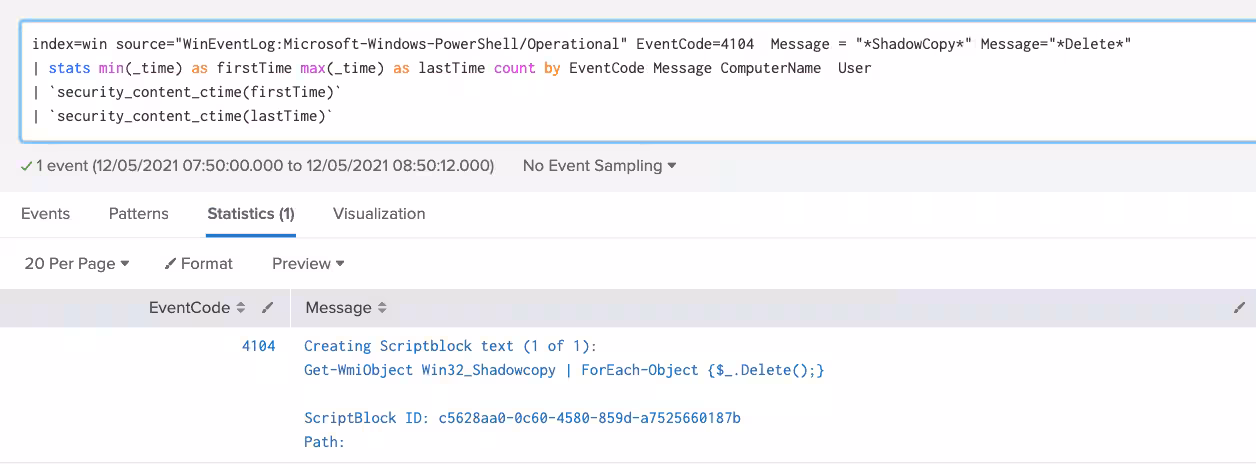Switch to the Events tab
Screen dimensions: 1256x464
45,214
